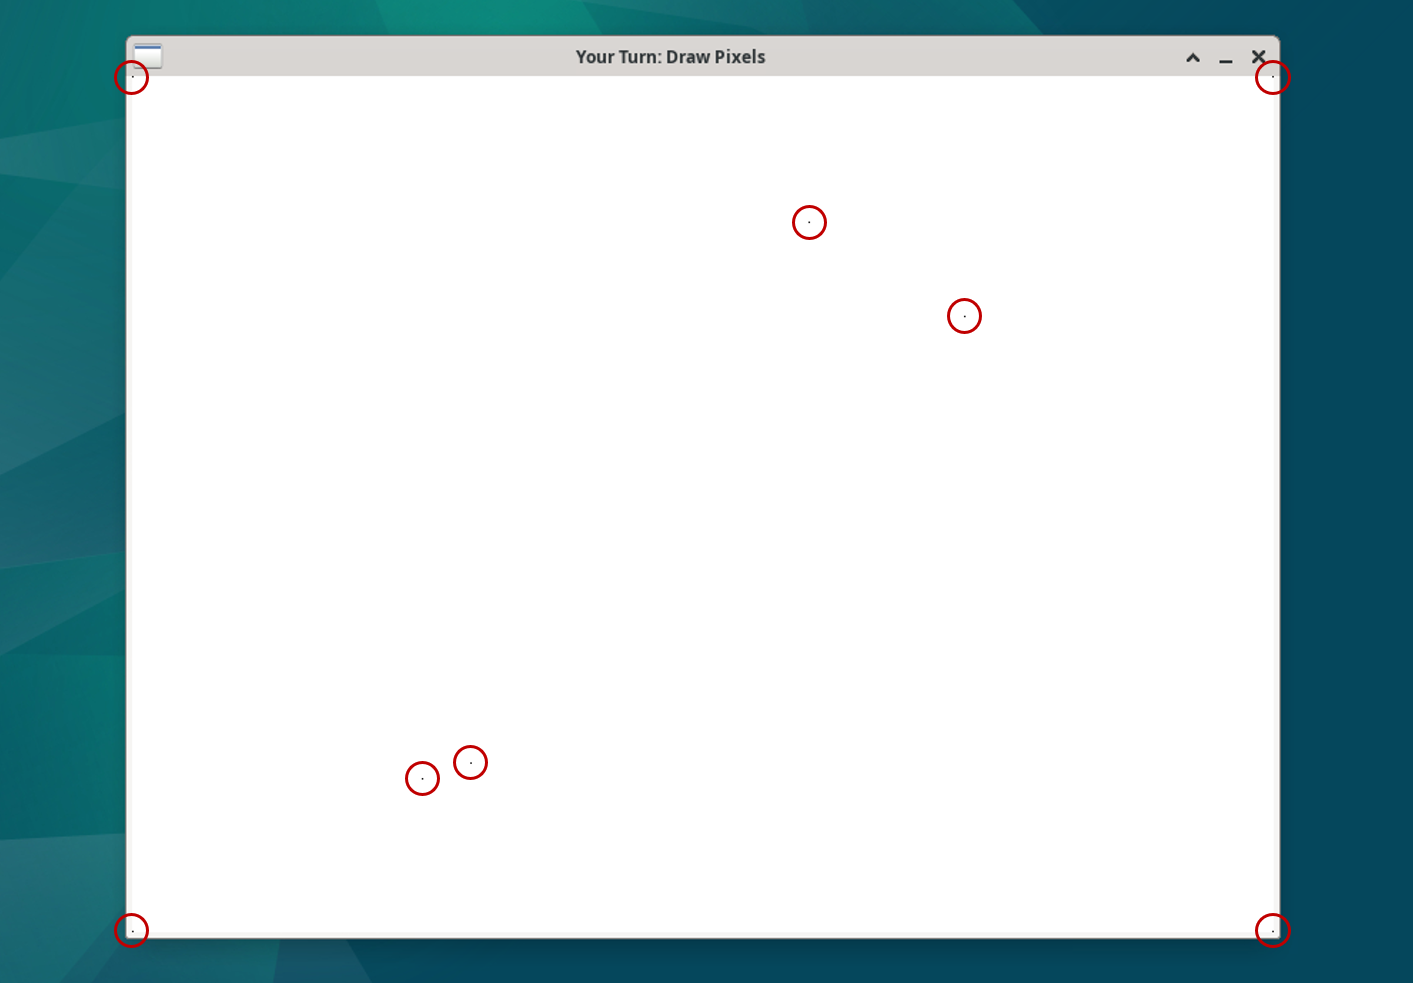Close the Draw Pixels window
This screenshot has height=983, width=1413.
click(1258, 57)
